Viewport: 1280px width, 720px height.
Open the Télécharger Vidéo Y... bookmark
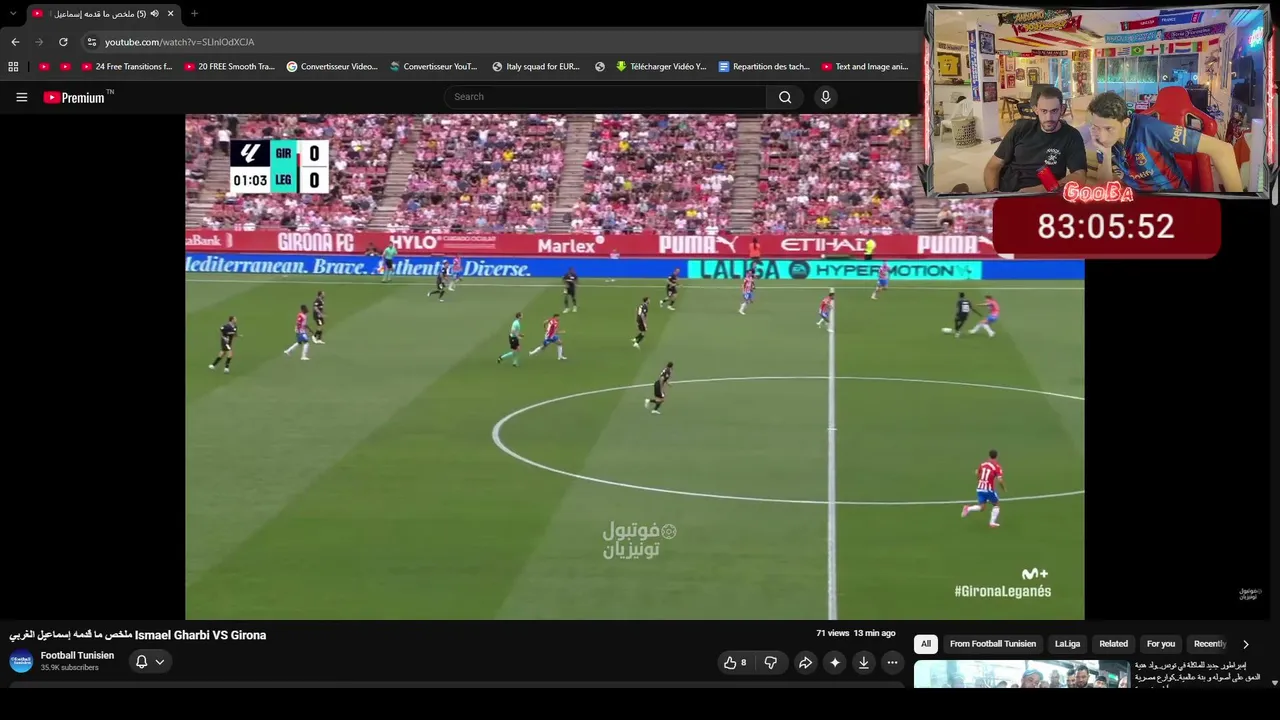point(661,67)
